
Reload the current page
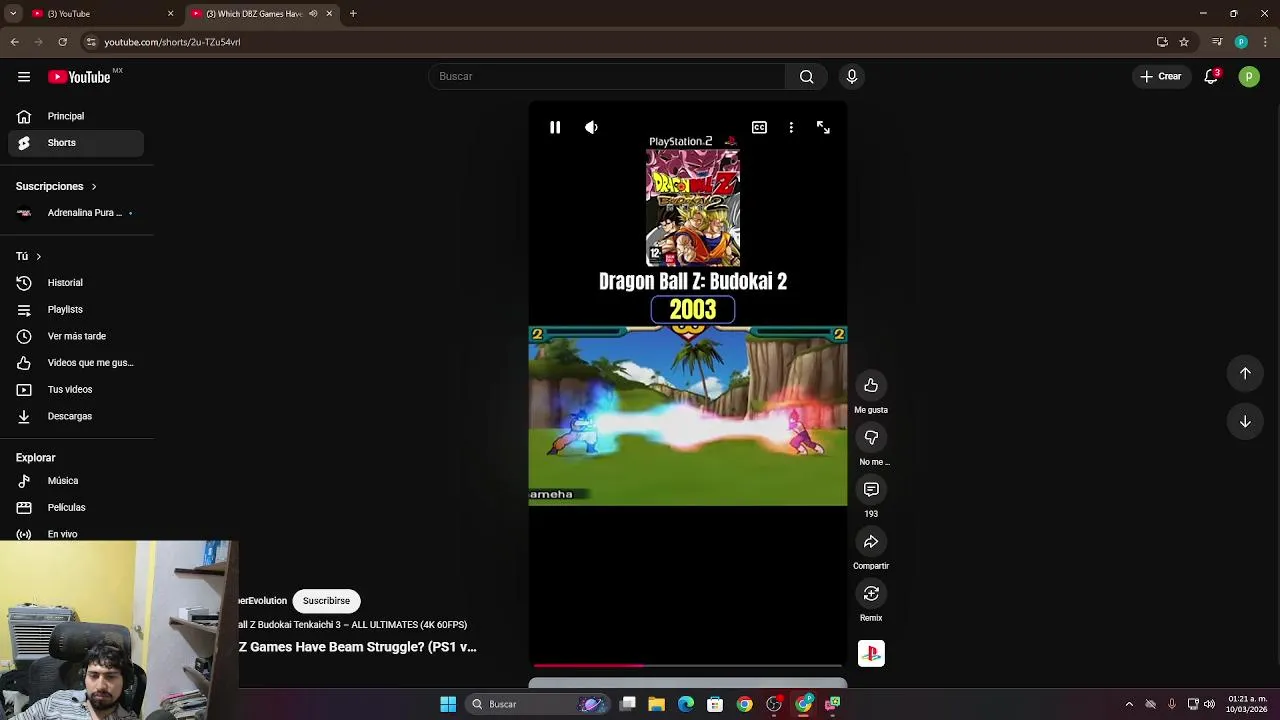click(x=62, y=42)
